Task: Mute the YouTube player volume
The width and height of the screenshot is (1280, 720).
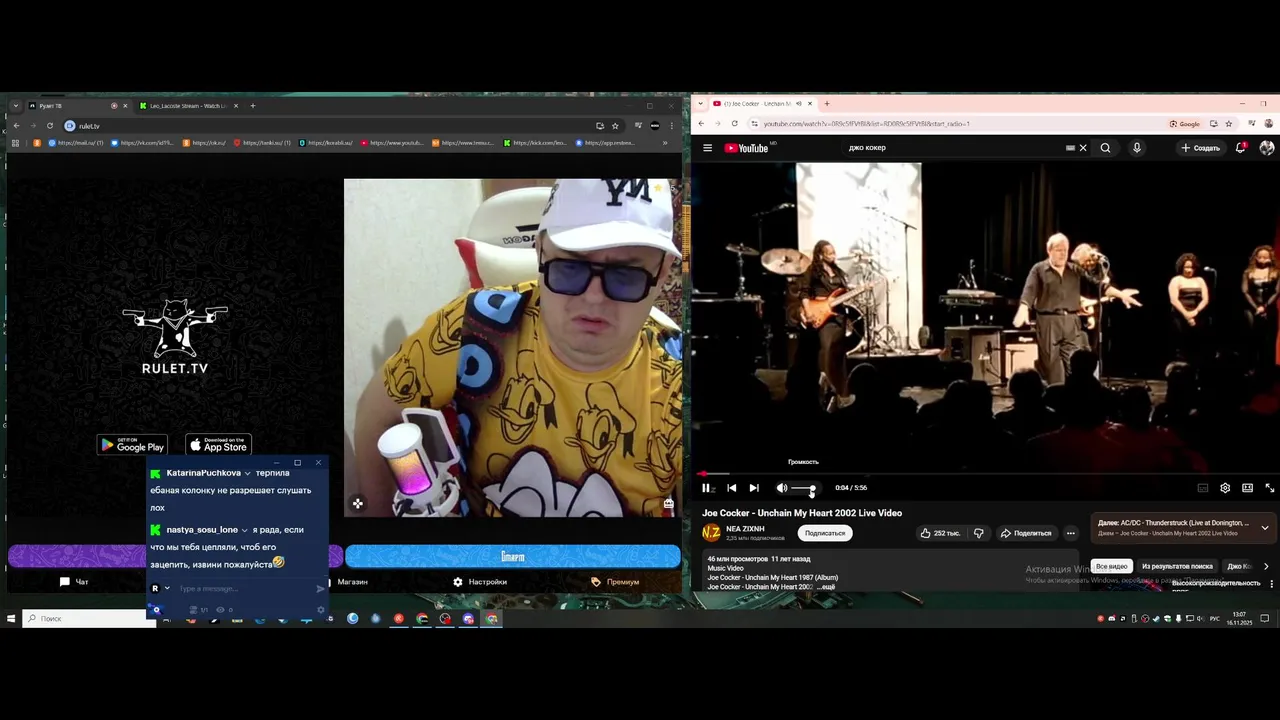Action: click(x=781, y=488)
